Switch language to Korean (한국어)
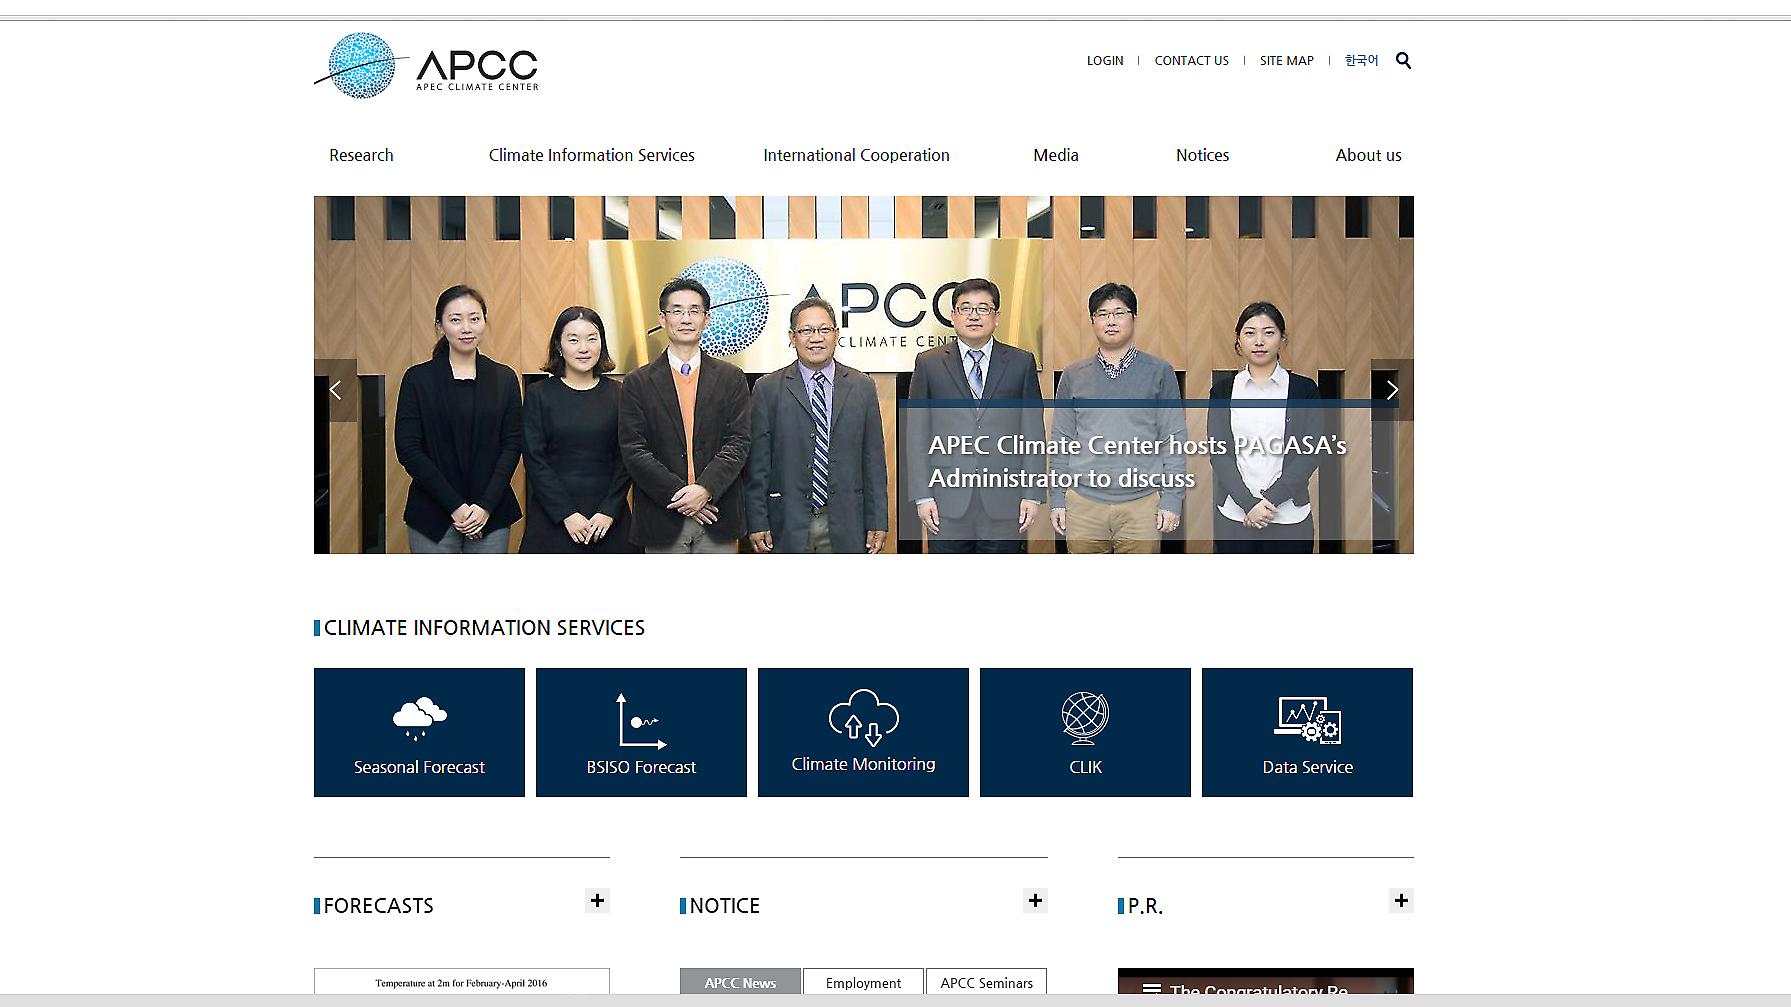The width and height of the screenshot is (1791, 1007). tap(1361, 61)
